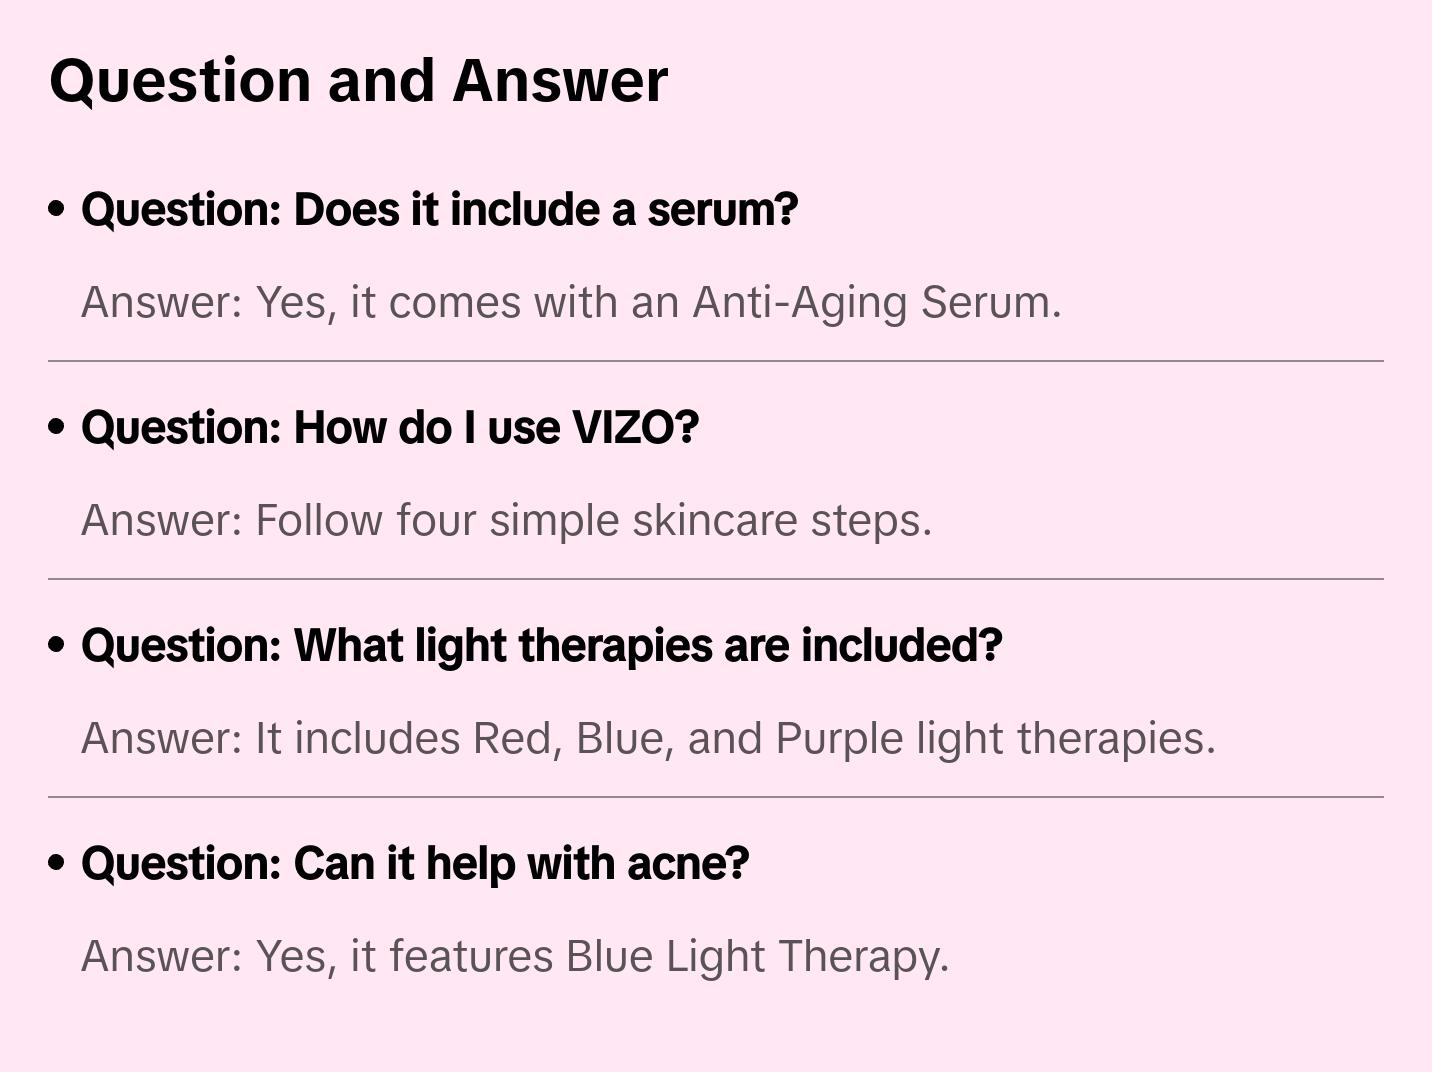Click the divider line under the skincare steps answer
Image resolution: width=1432 pixels, height=1072 pixels.
click(x=716, y=579)
